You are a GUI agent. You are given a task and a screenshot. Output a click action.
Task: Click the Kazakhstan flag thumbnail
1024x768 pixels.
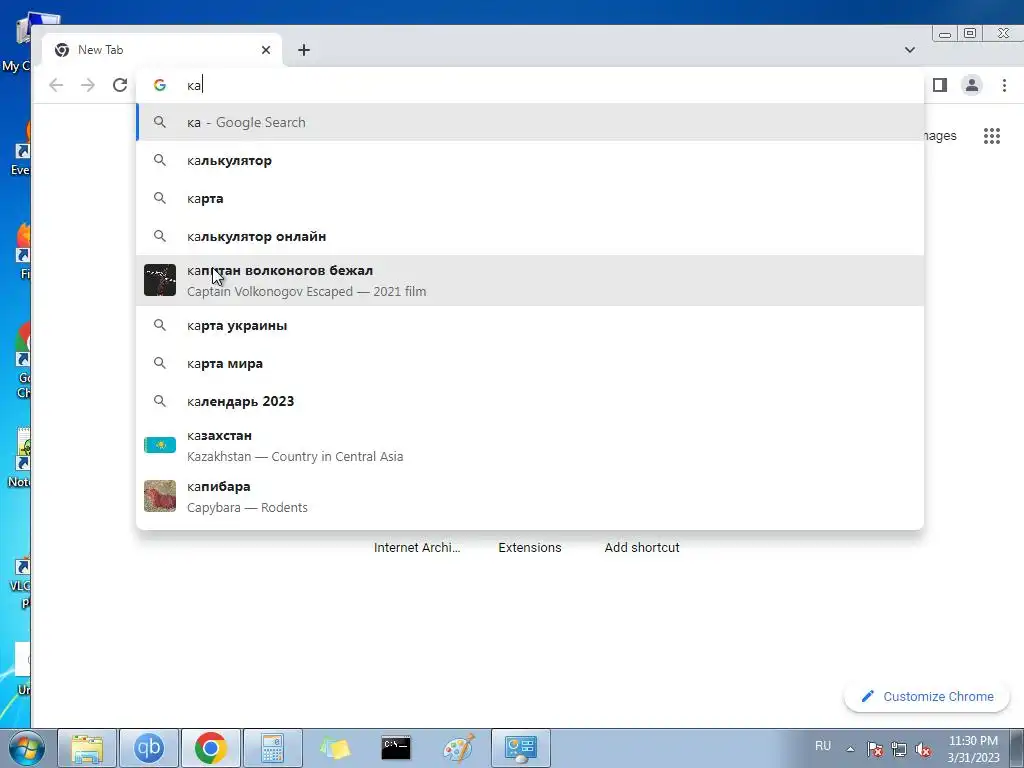[160, 445]
